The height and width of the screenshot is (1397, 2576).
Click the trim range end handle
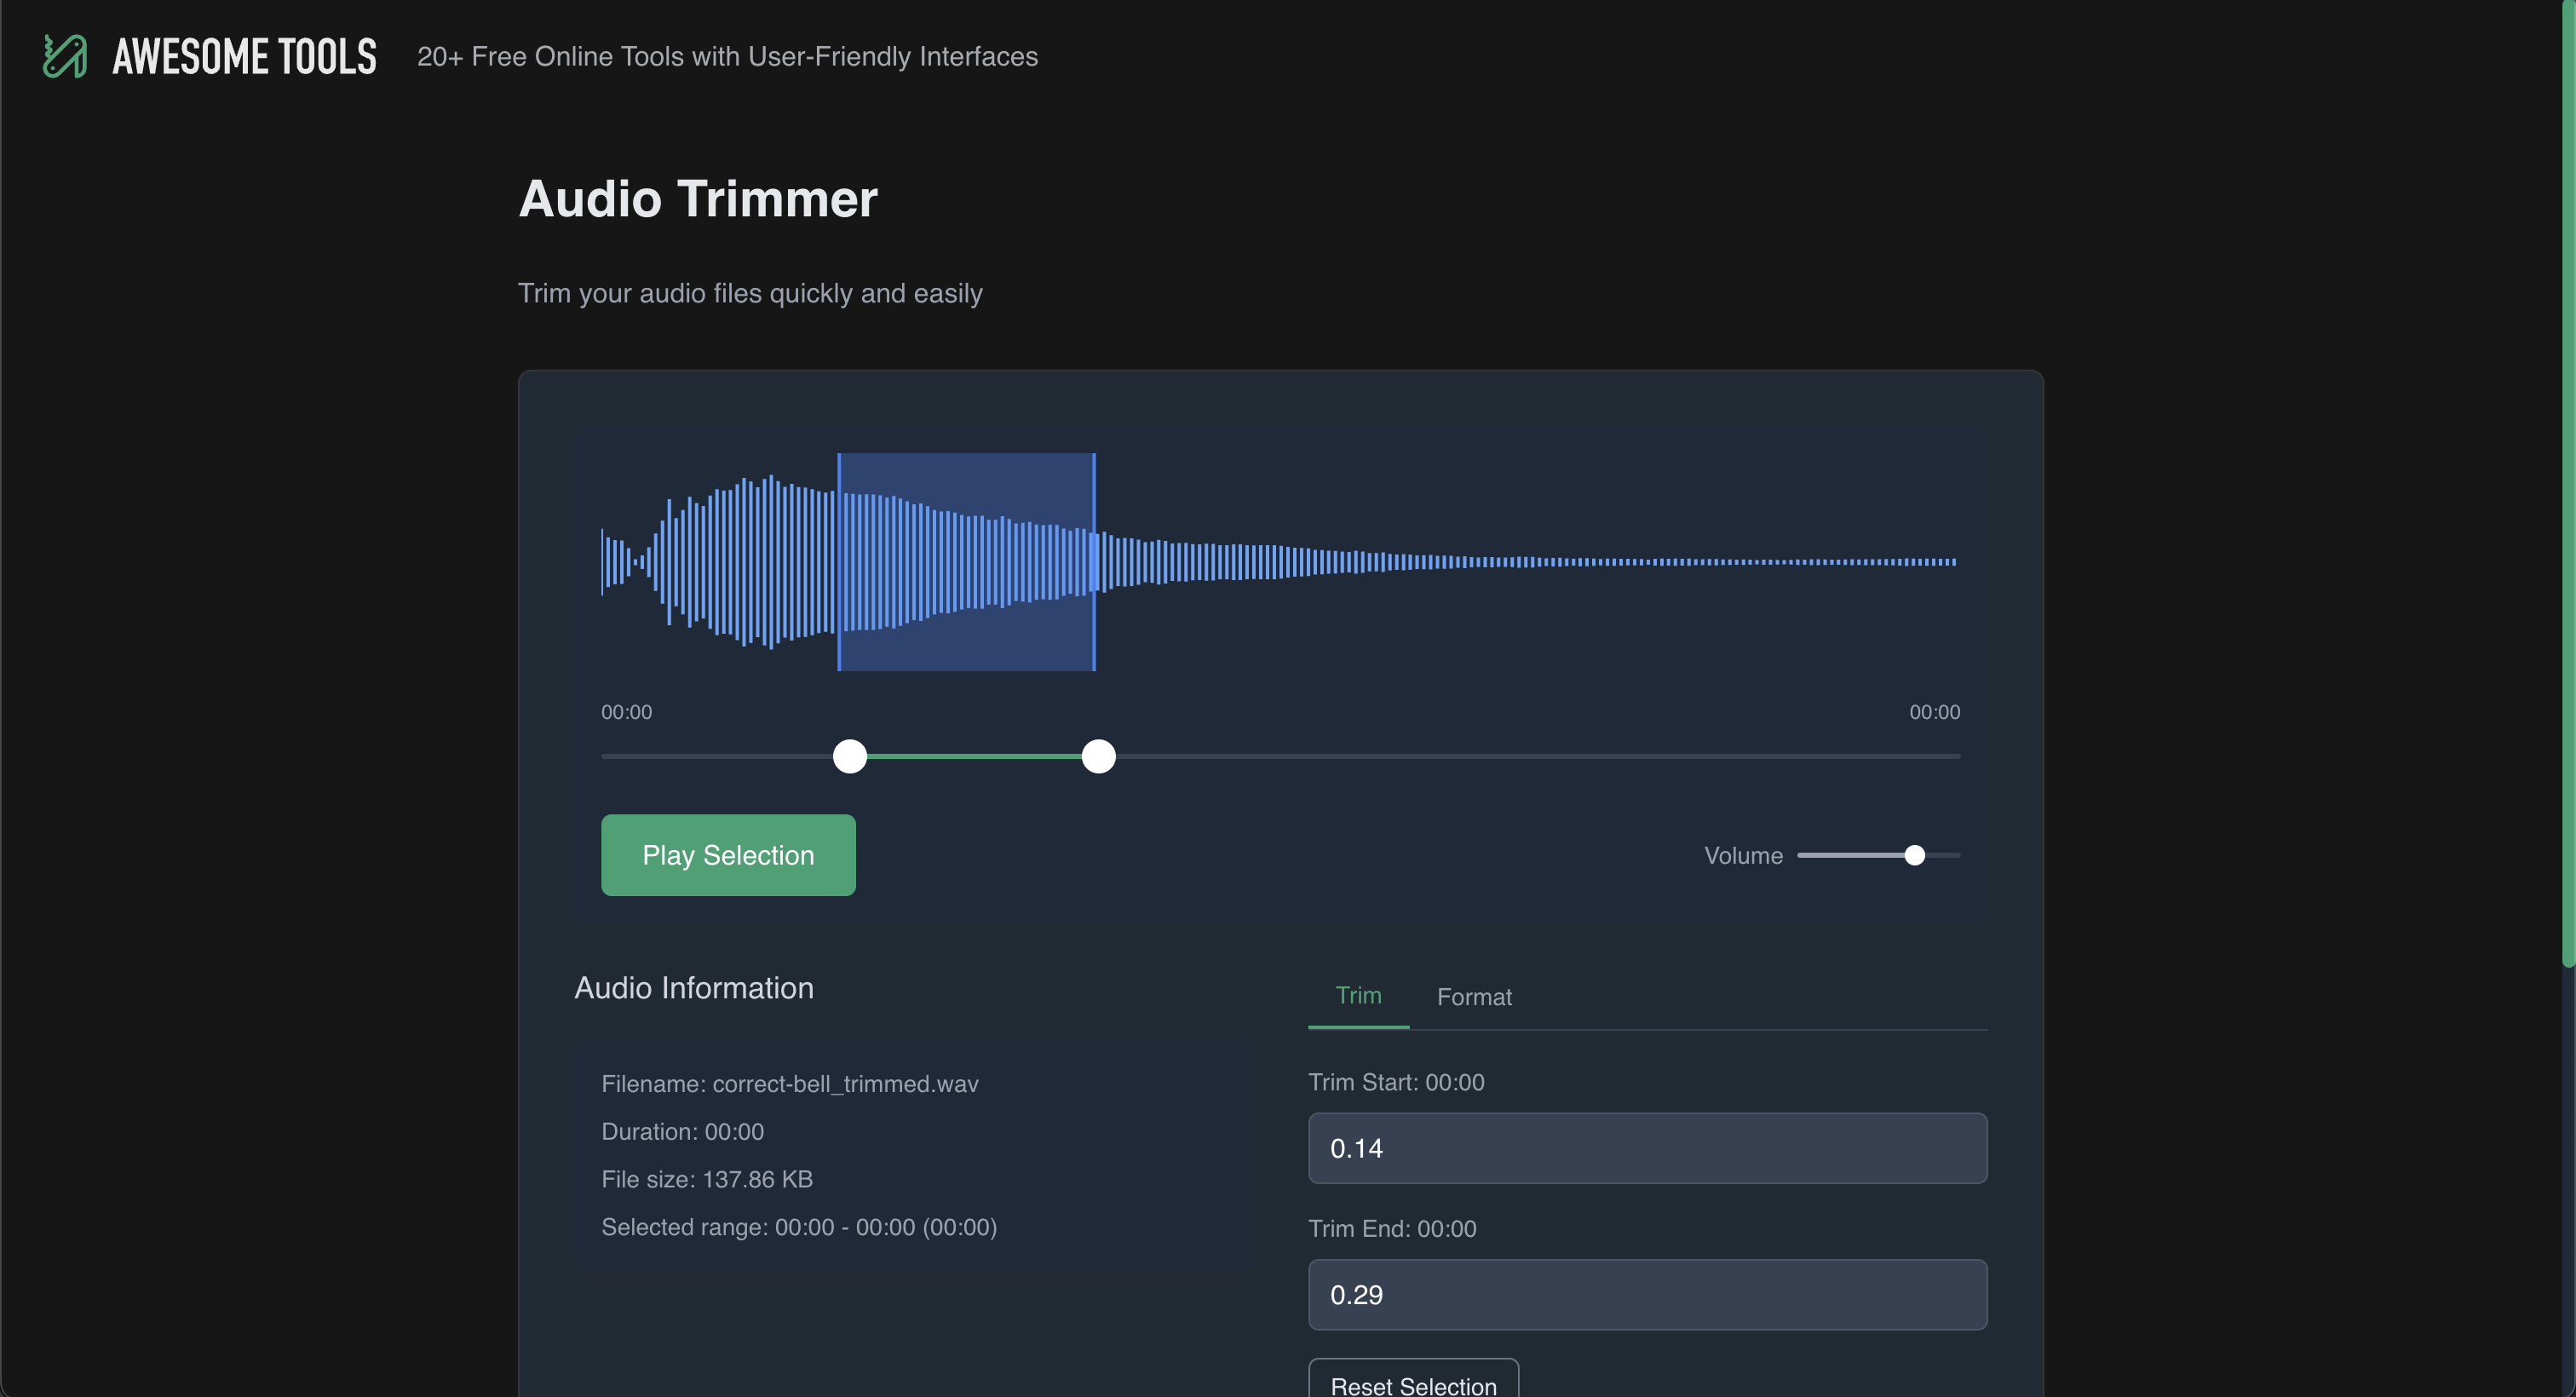click(x=1098, y=756)
